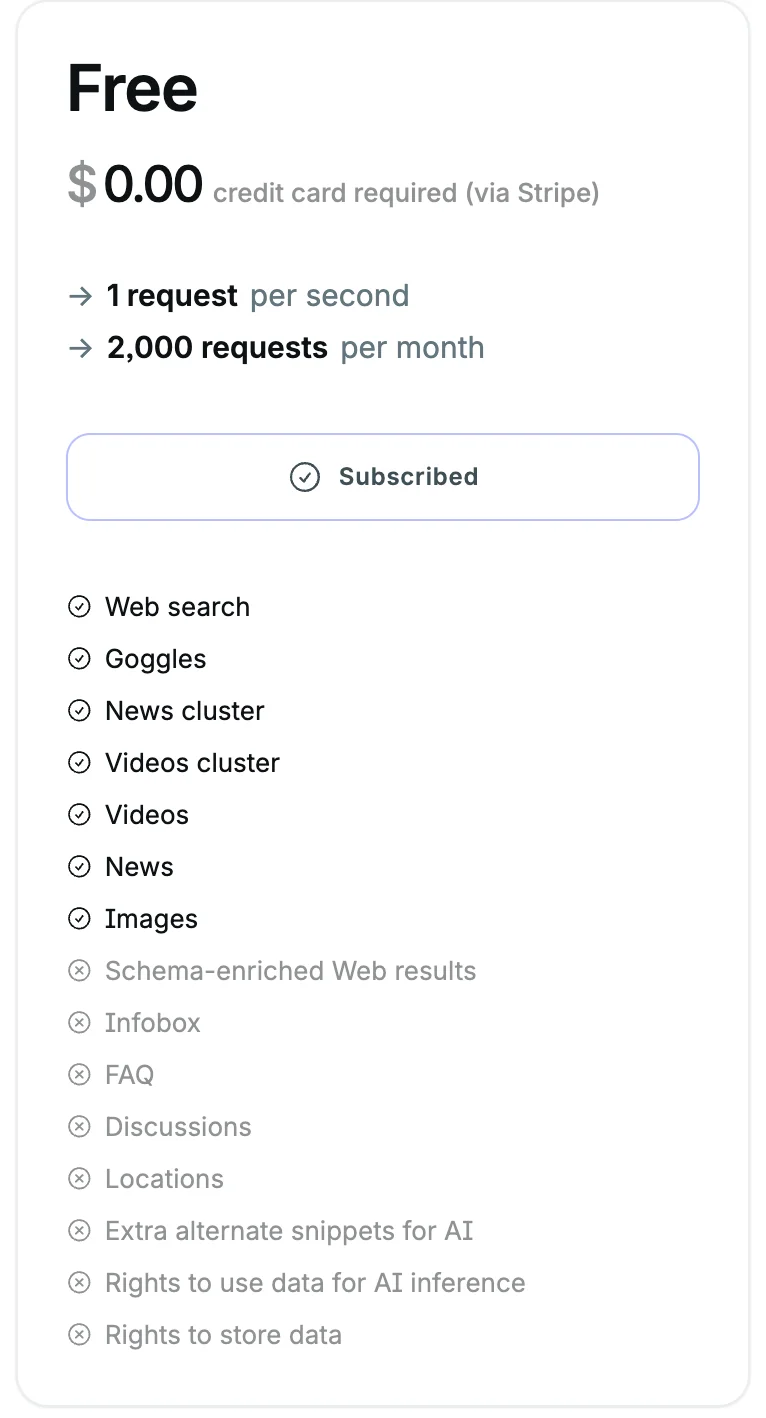Click the Subscribed button
Image resolution: width=766 pixels, height=1418 pixels.
[383, 477]
